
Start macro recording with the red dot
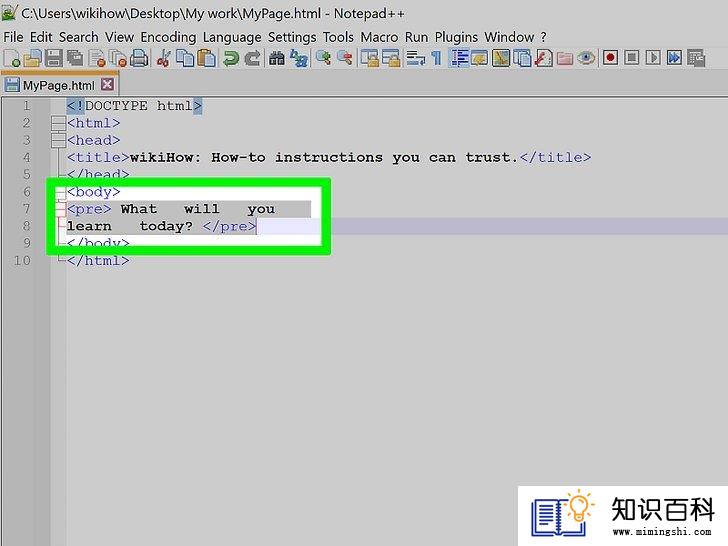coord(610,58)
